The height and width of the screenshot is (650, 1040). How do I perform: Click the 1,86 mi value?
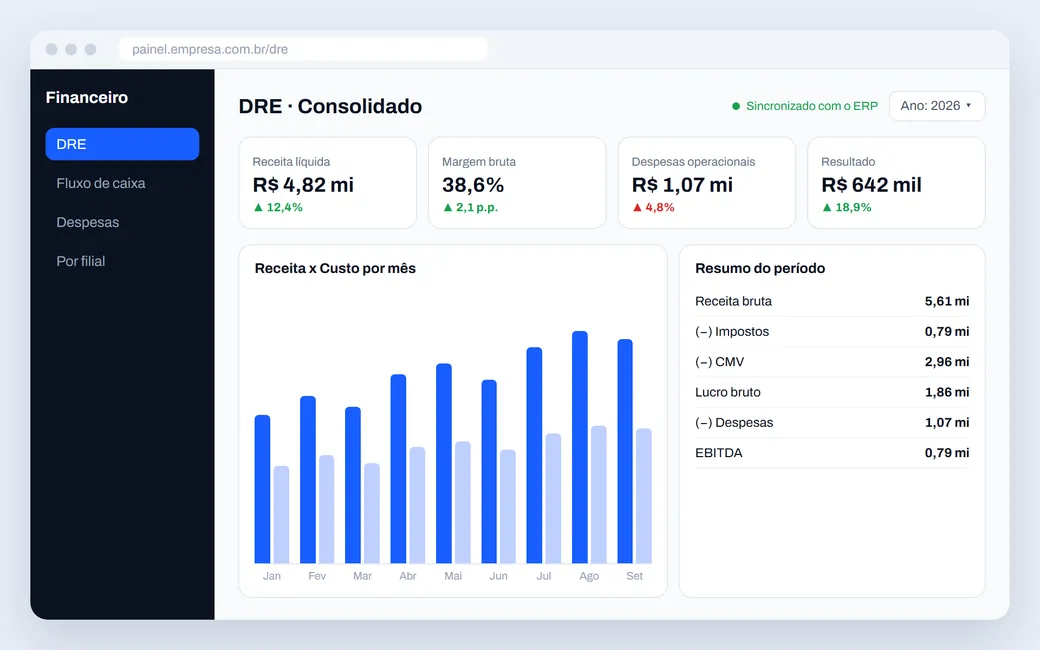[947, 392]
